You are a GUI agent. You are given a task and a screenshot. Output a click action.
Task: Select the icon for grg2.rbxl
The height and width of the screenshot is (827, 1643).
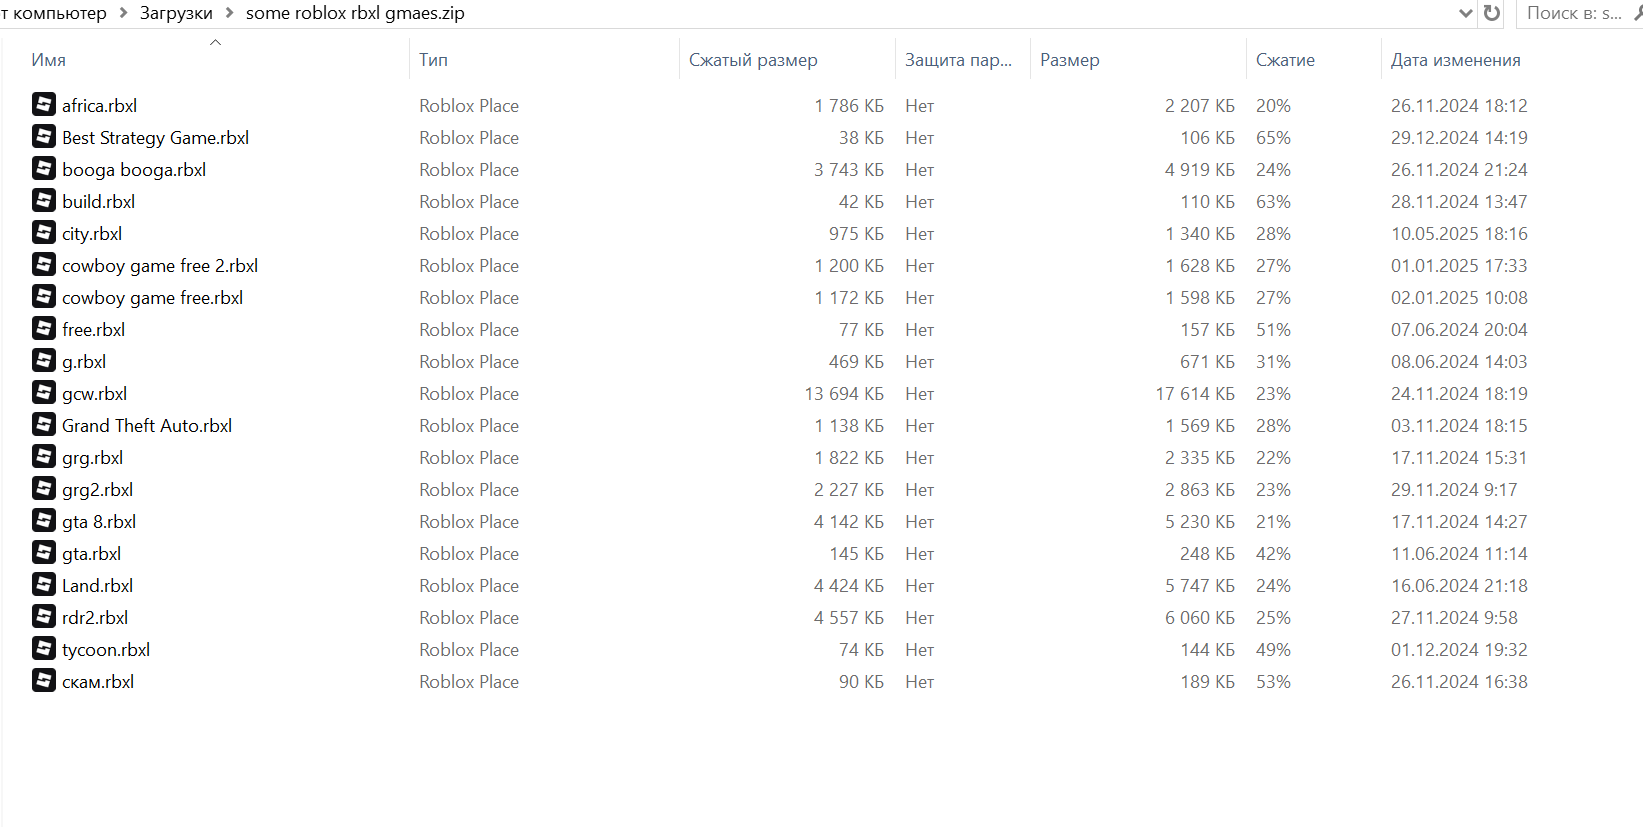pyautogui.click(x=44, y=488)
